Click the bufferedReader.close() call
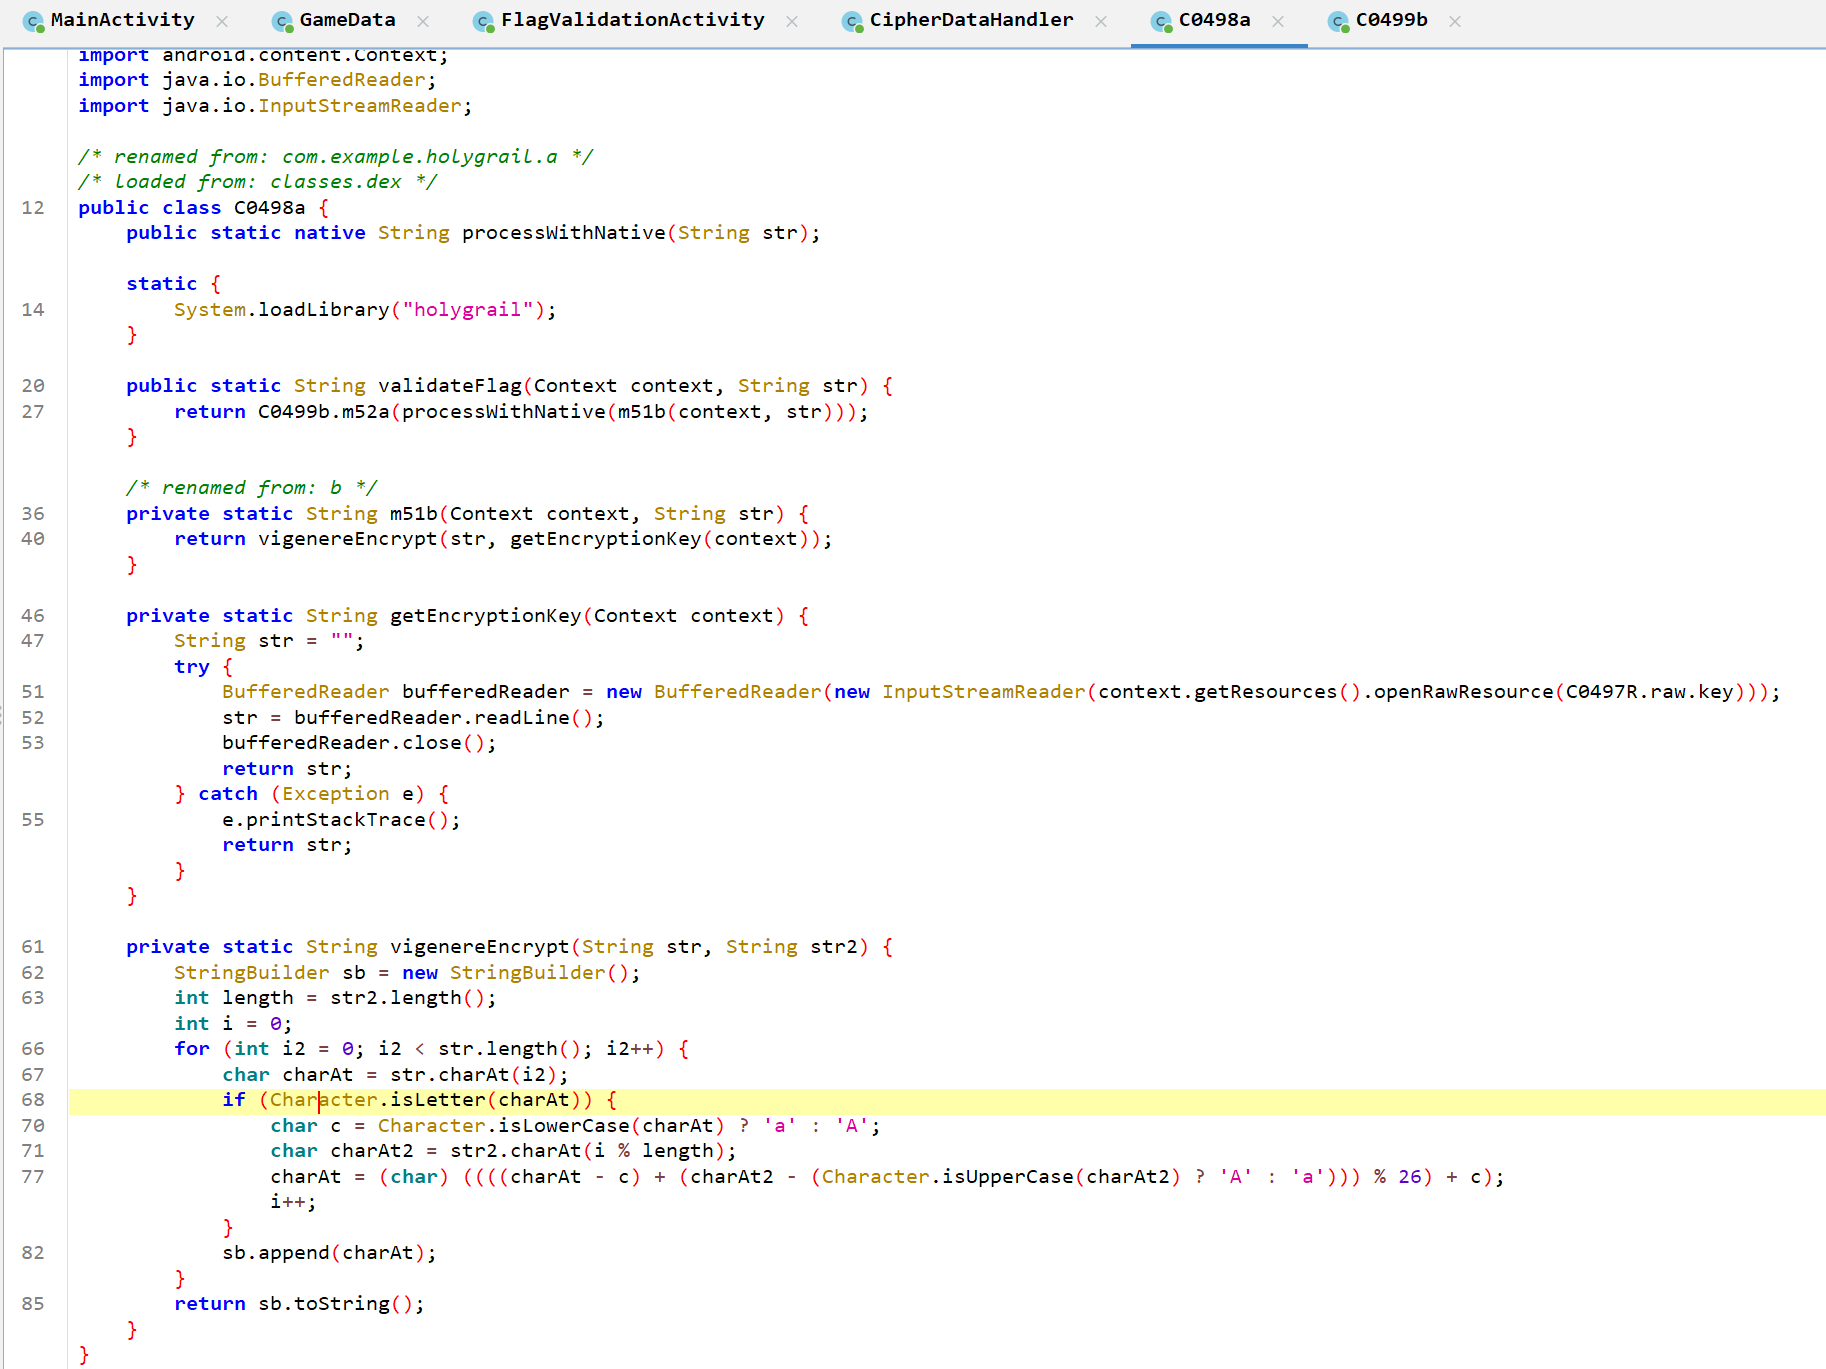 [354, 742]
